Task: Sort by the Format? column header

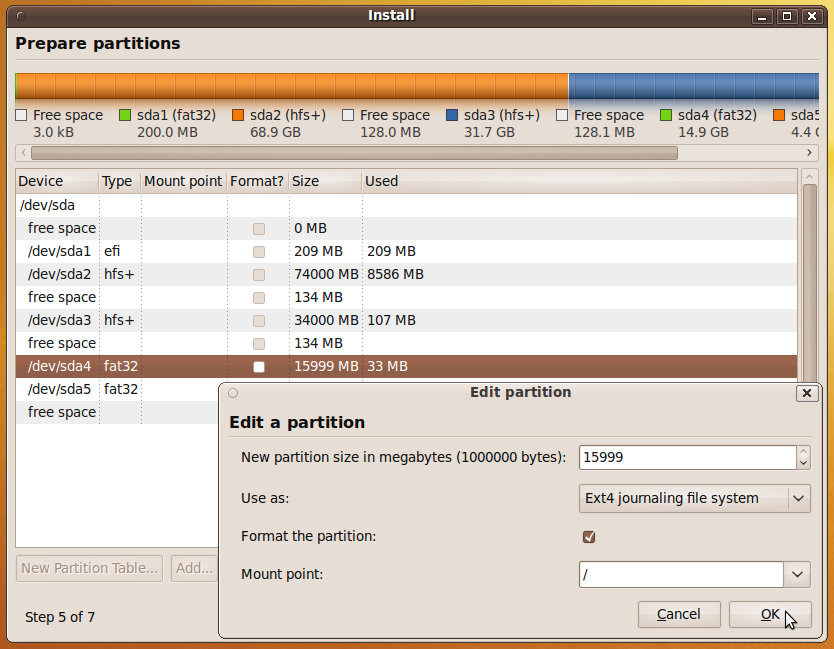Action: tap(258, 181)
